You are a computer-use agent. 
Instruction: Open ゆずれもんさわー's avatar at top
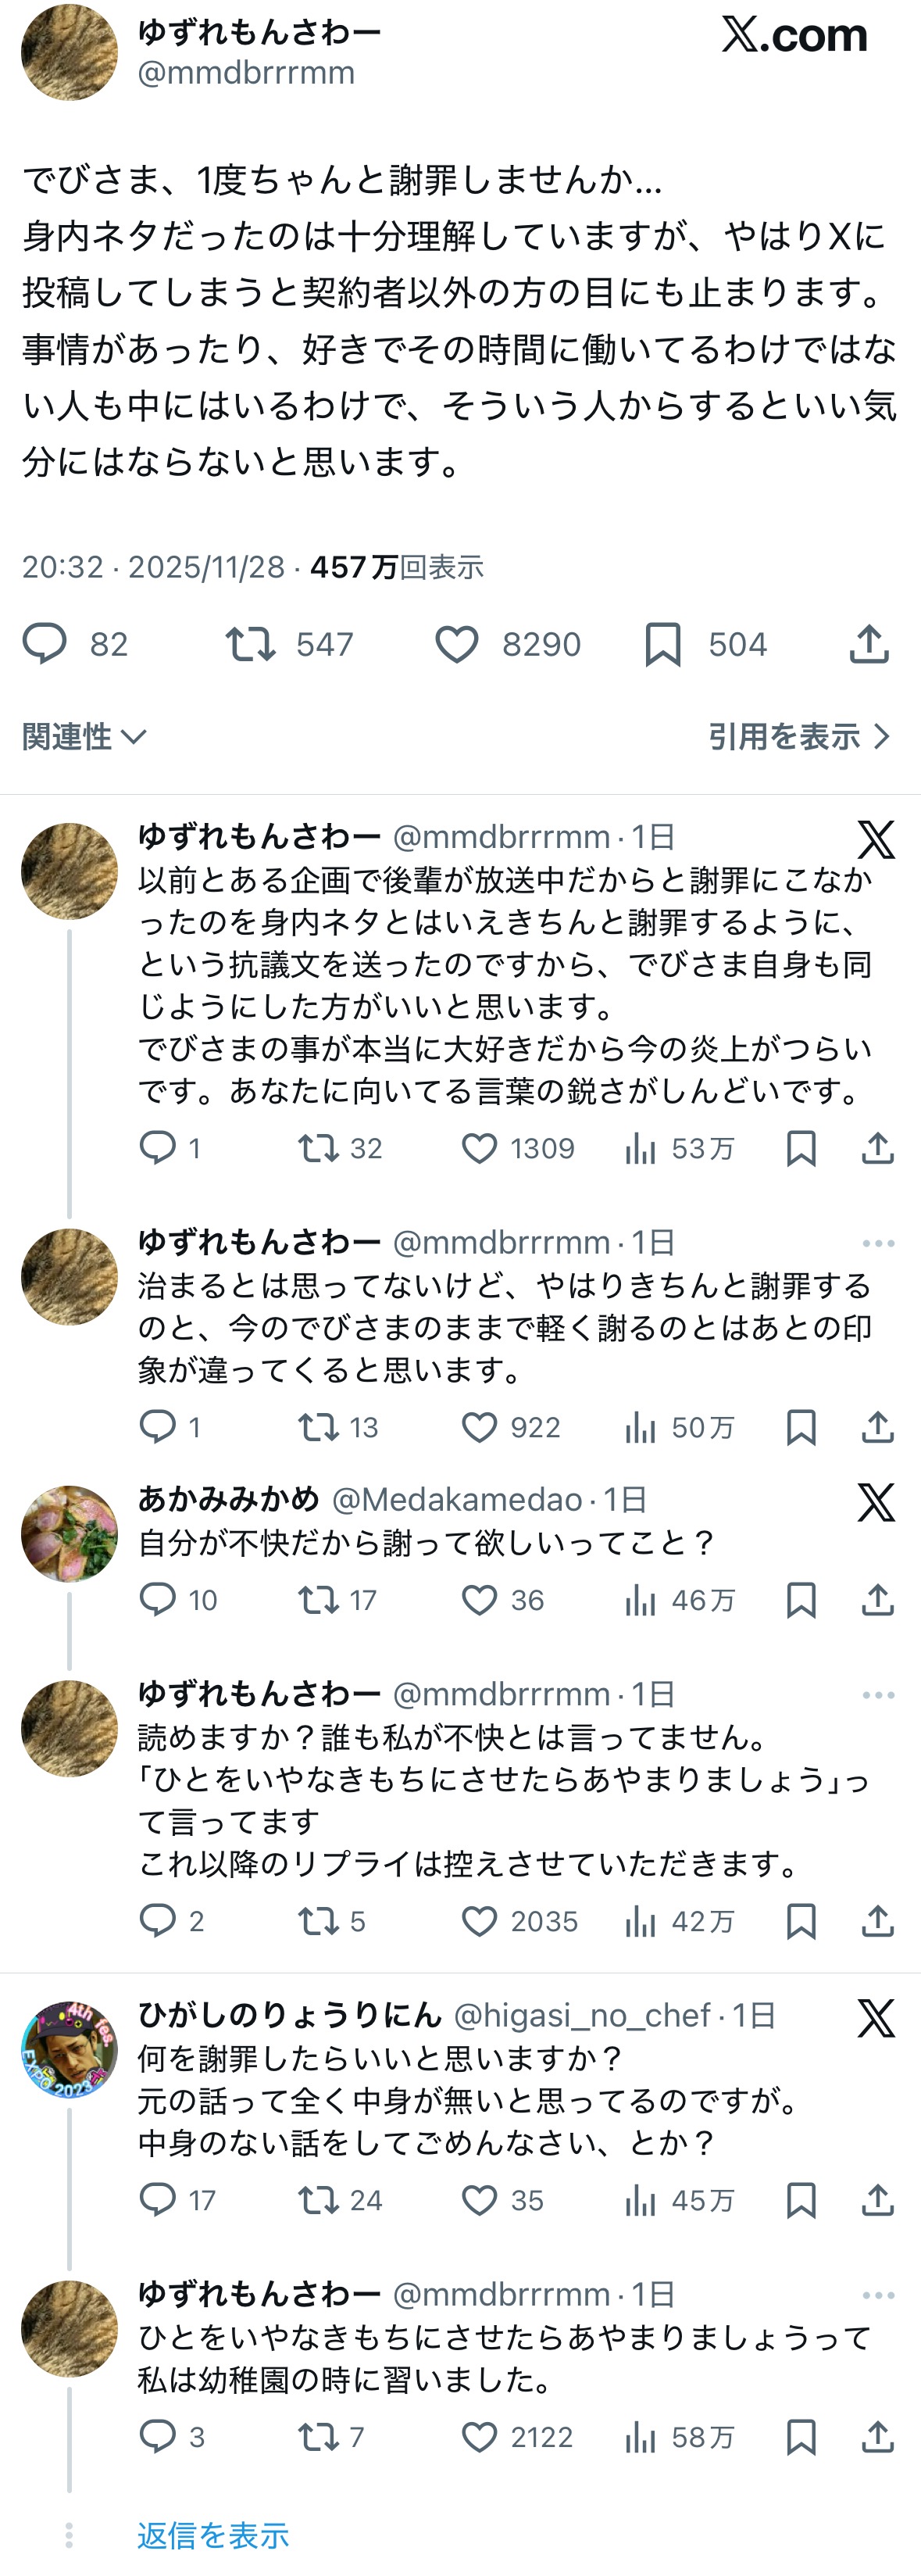(69, 52)
